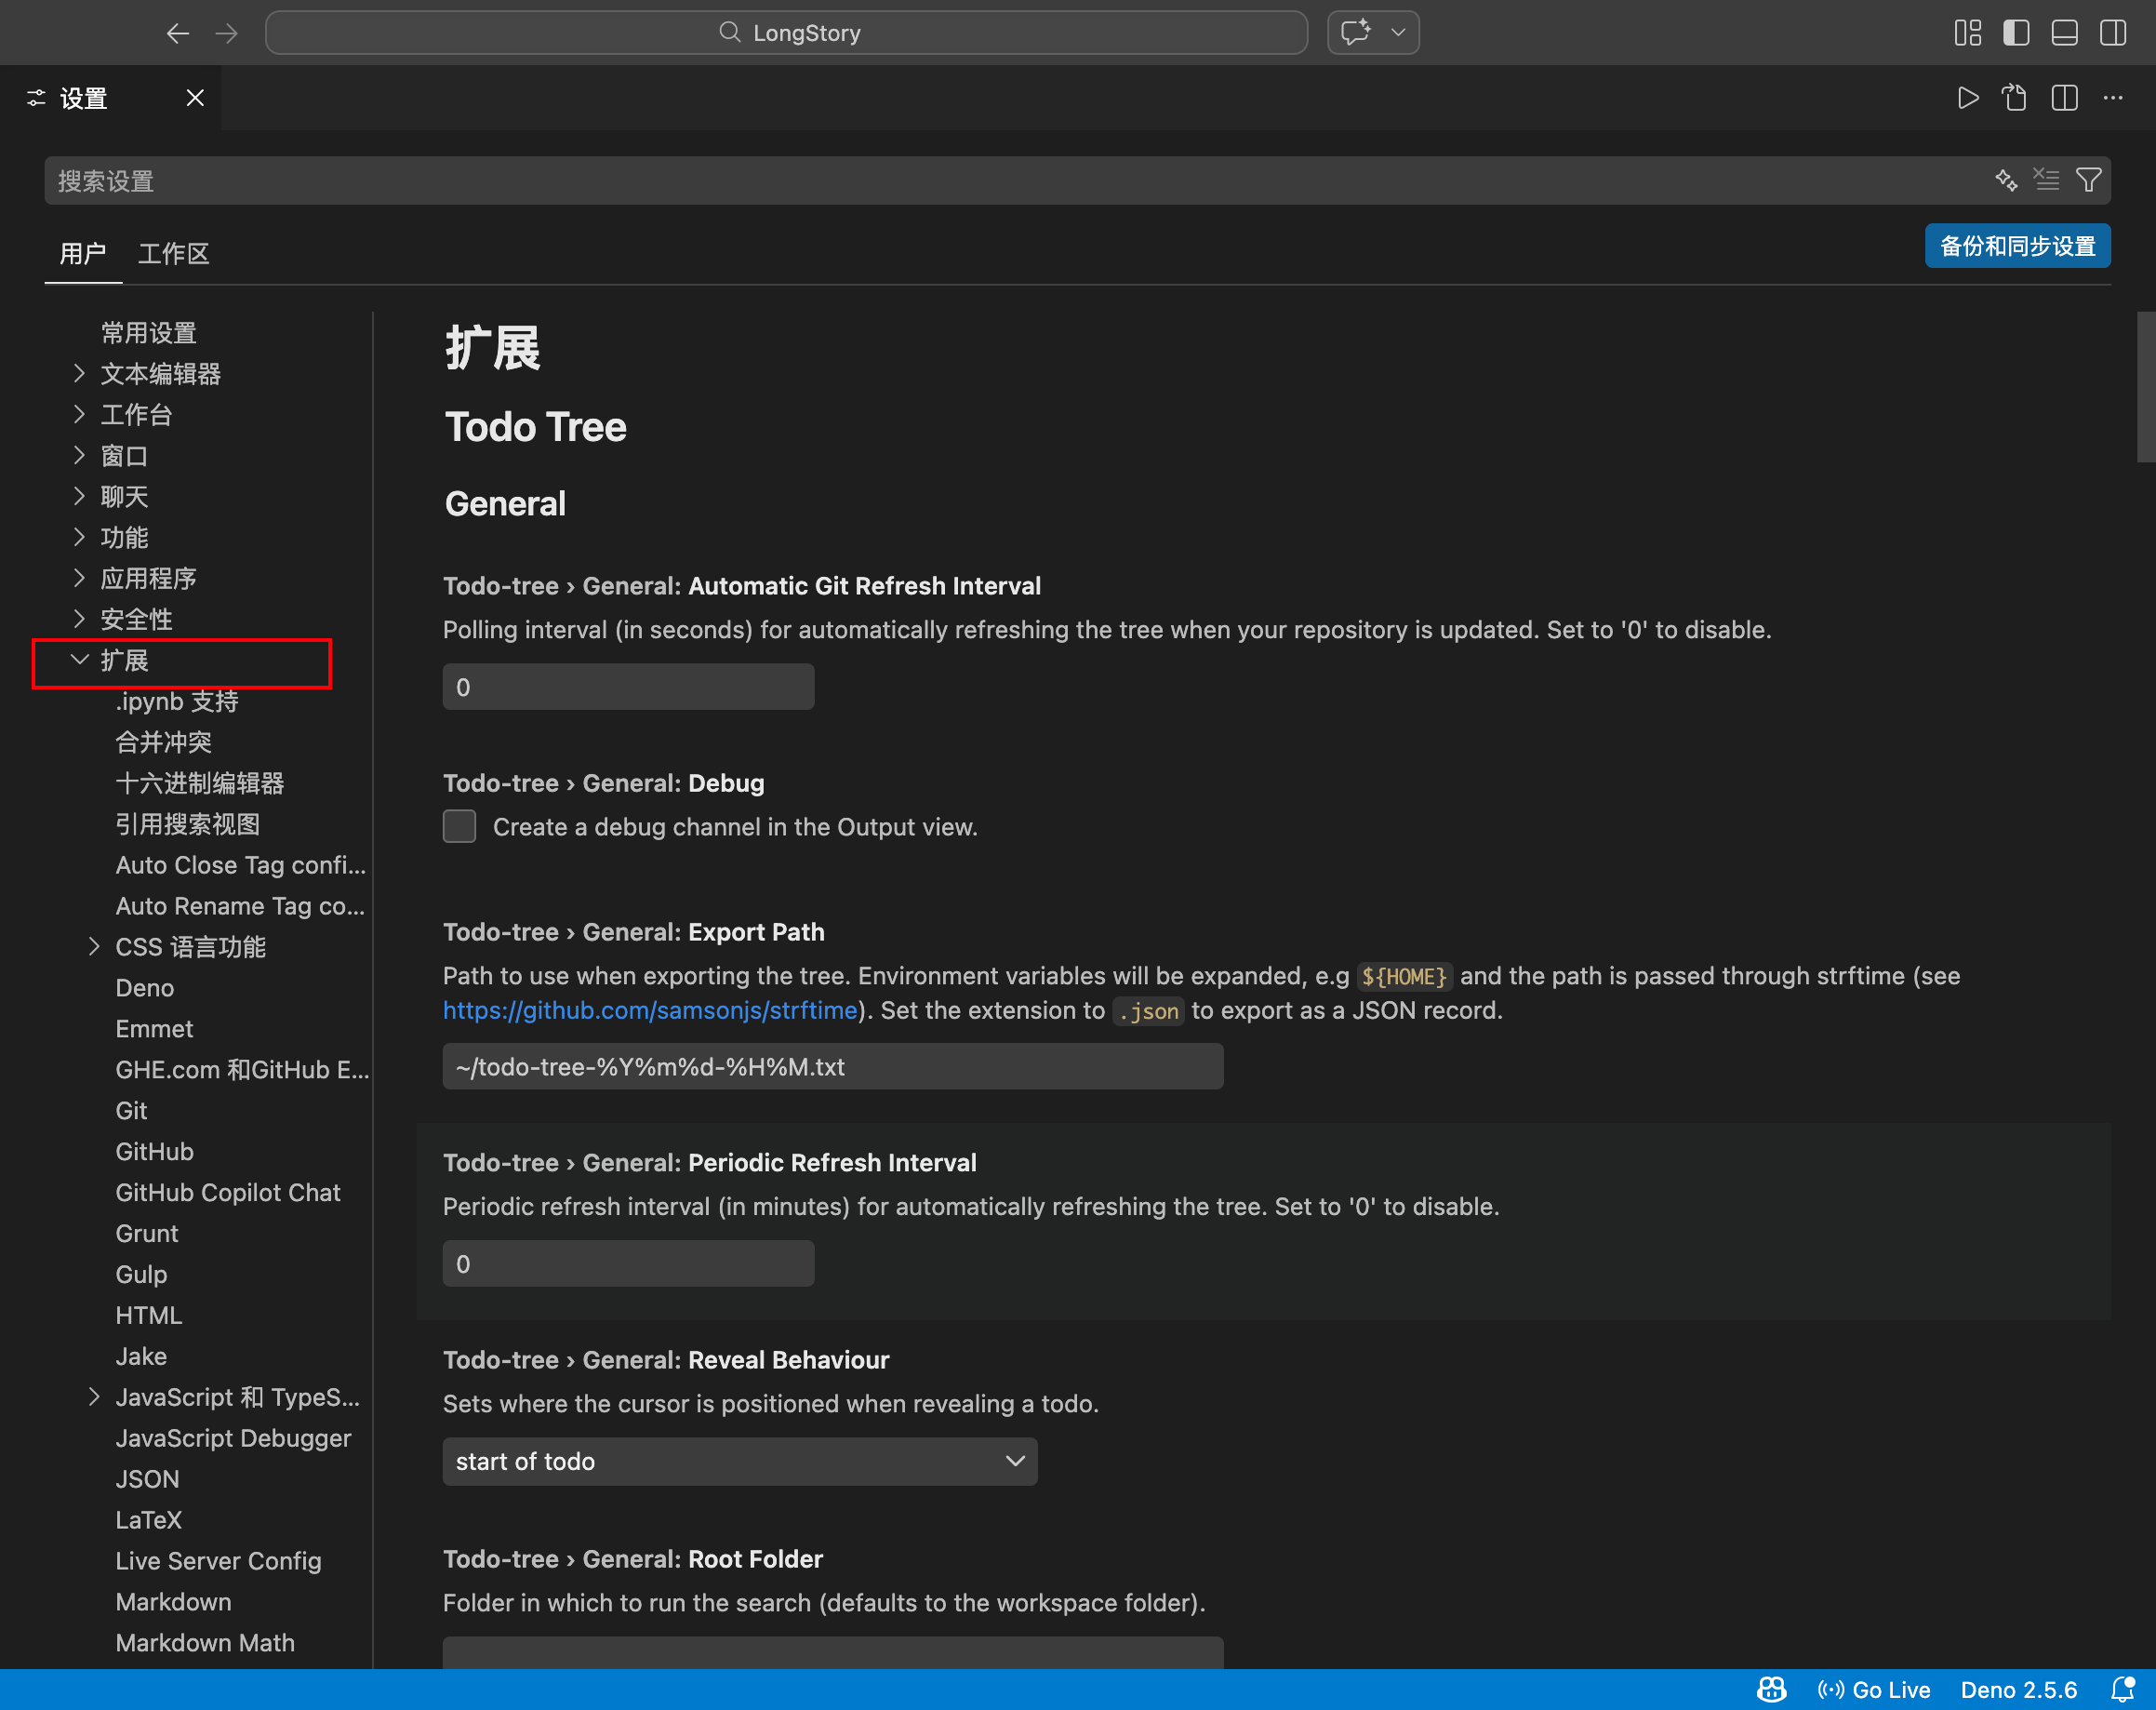This screenshot has width=2156, height=1710.
Task: Select 十六进制编辑器 in the tree
Action: 200,784
